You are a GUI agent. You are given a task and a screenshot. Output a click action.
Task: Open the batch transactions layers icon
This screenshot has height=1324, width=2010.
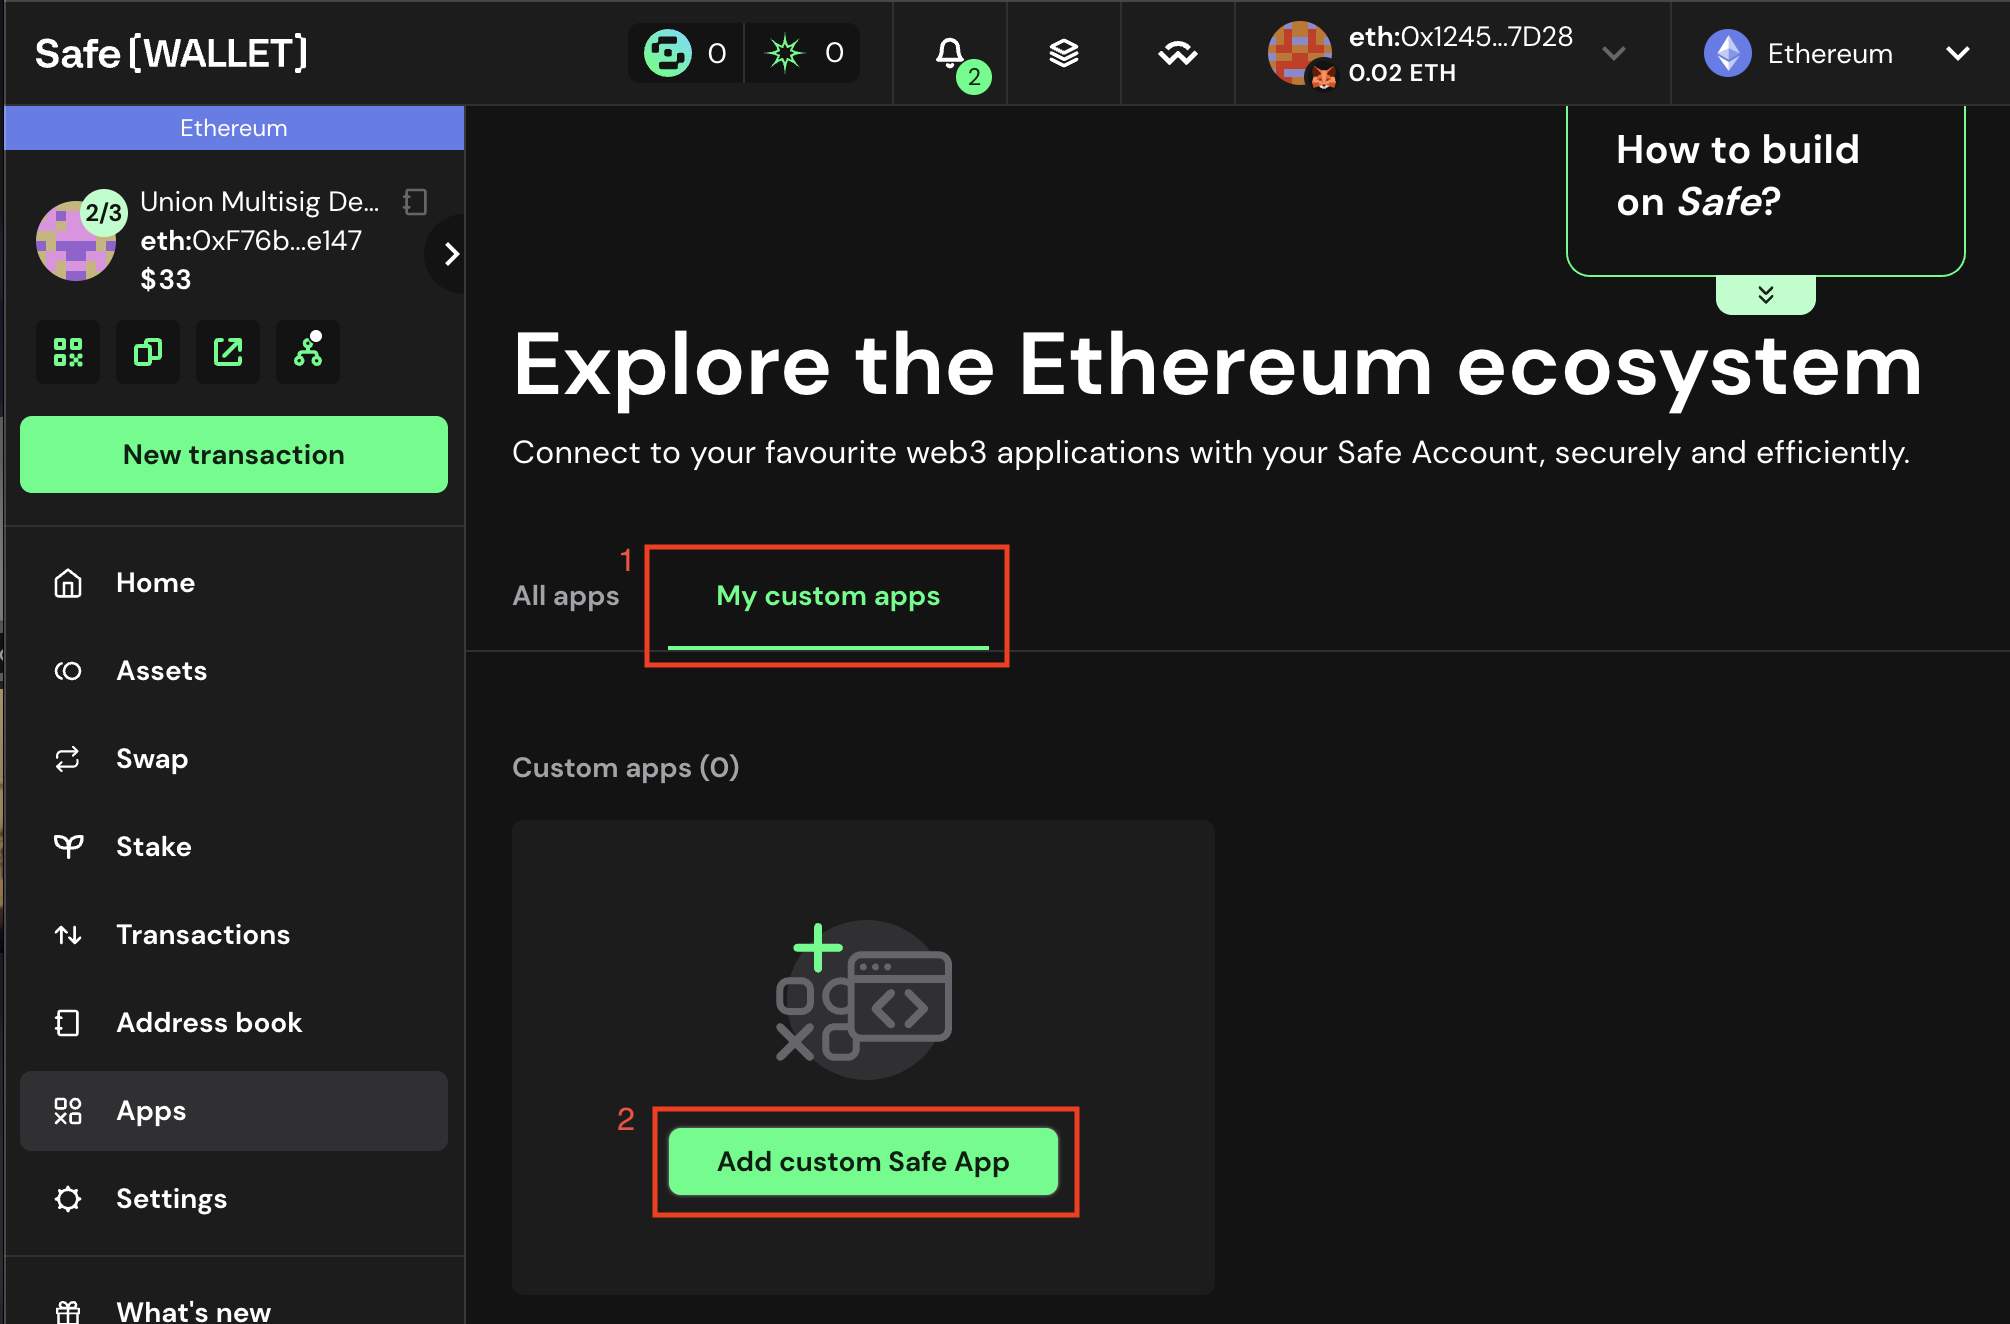pyautogui.click(x=1063, y=53)
